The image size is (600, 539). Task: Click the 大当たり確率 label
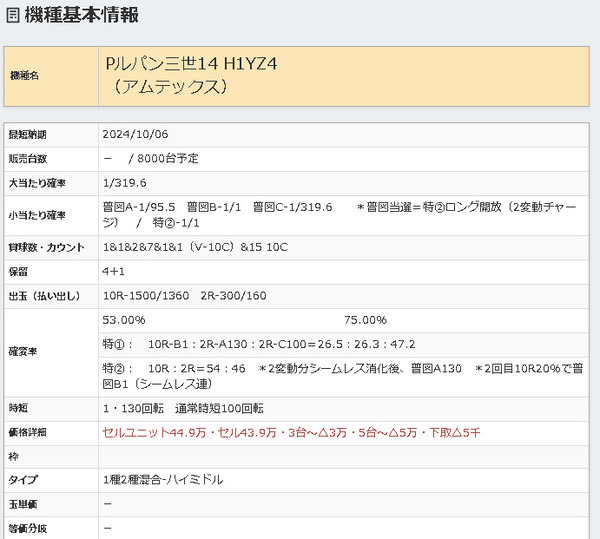[x=37, y=183]
